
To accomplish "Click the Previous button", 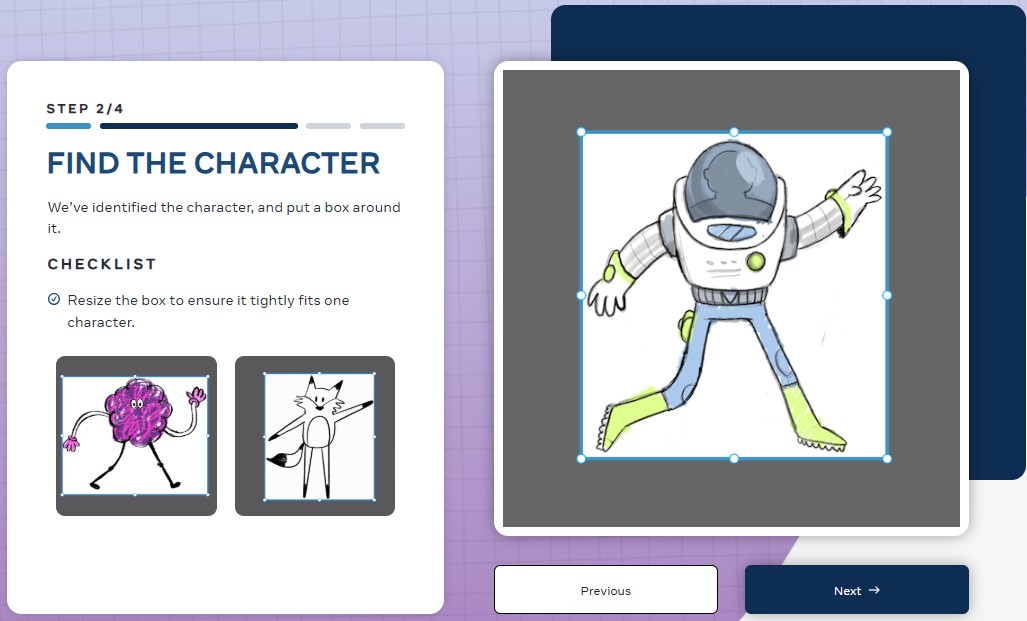I will (606, 590).
